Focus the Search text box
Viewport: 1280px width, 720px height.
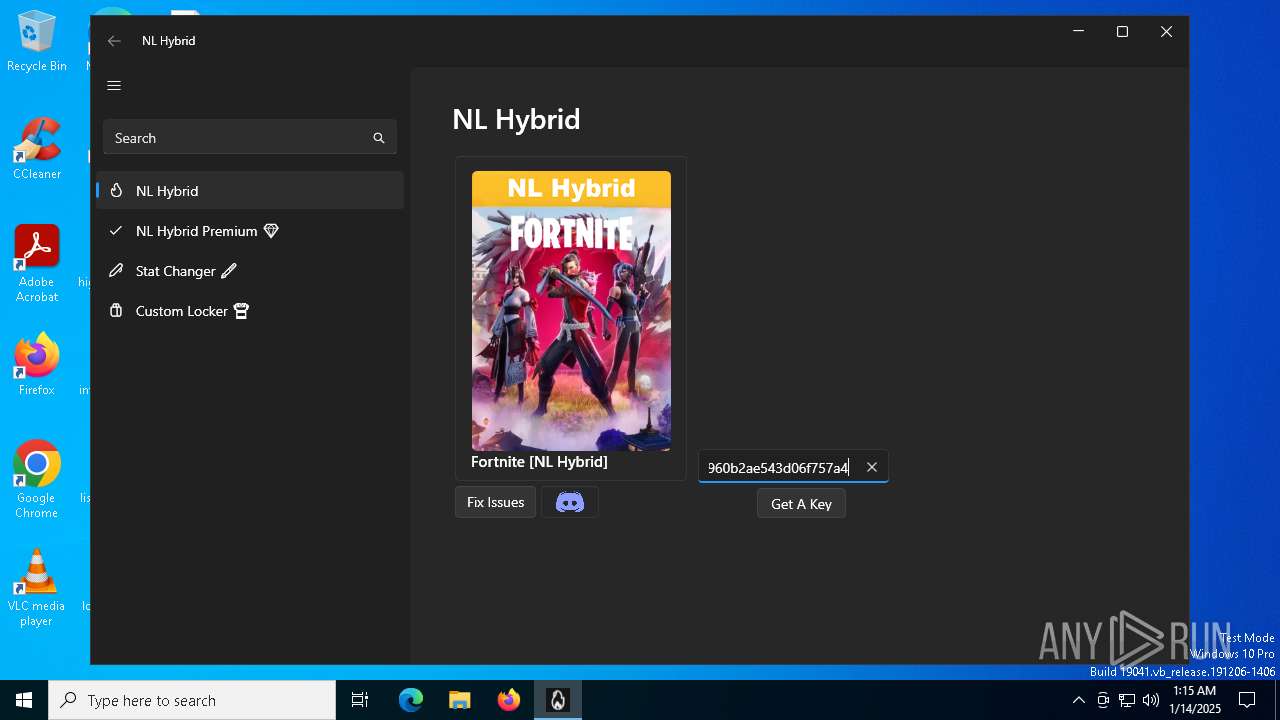[x=250, y=138]
